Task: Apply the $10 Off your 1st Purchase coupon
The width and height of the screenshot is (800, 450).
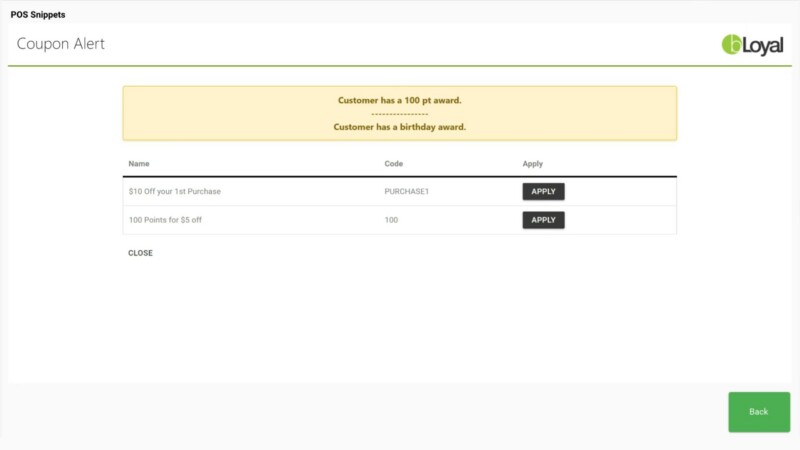Action: click(x=543, y=191)
